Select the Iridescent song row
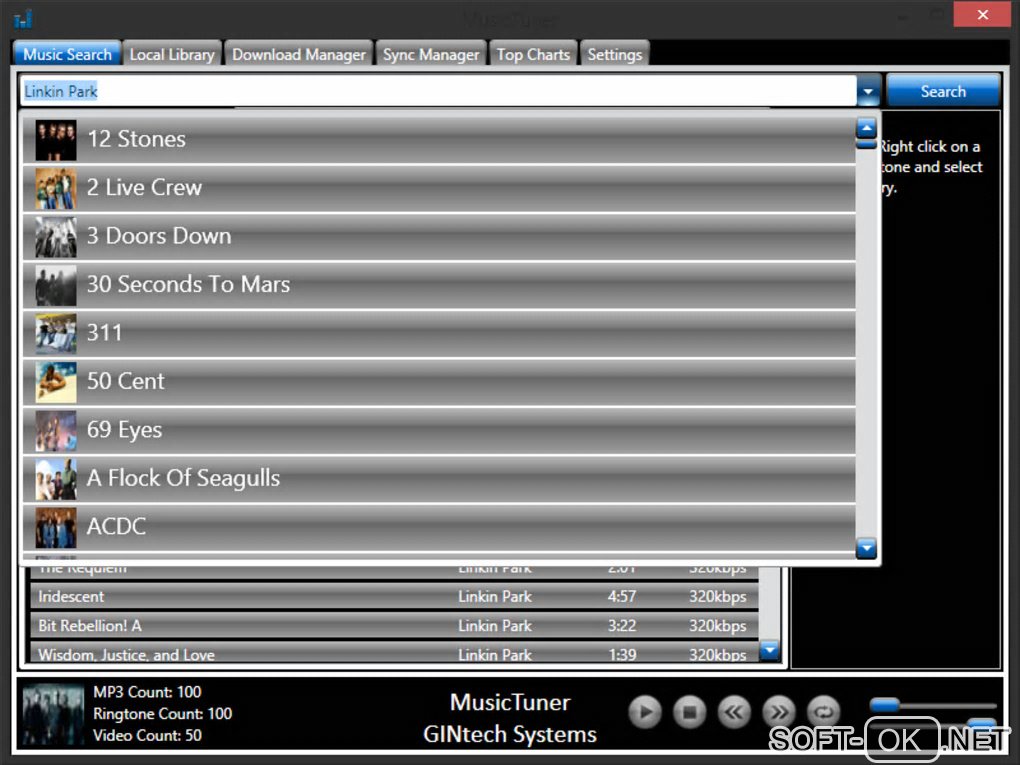This screenshot has height=765, width=1020. coord(394,597)
